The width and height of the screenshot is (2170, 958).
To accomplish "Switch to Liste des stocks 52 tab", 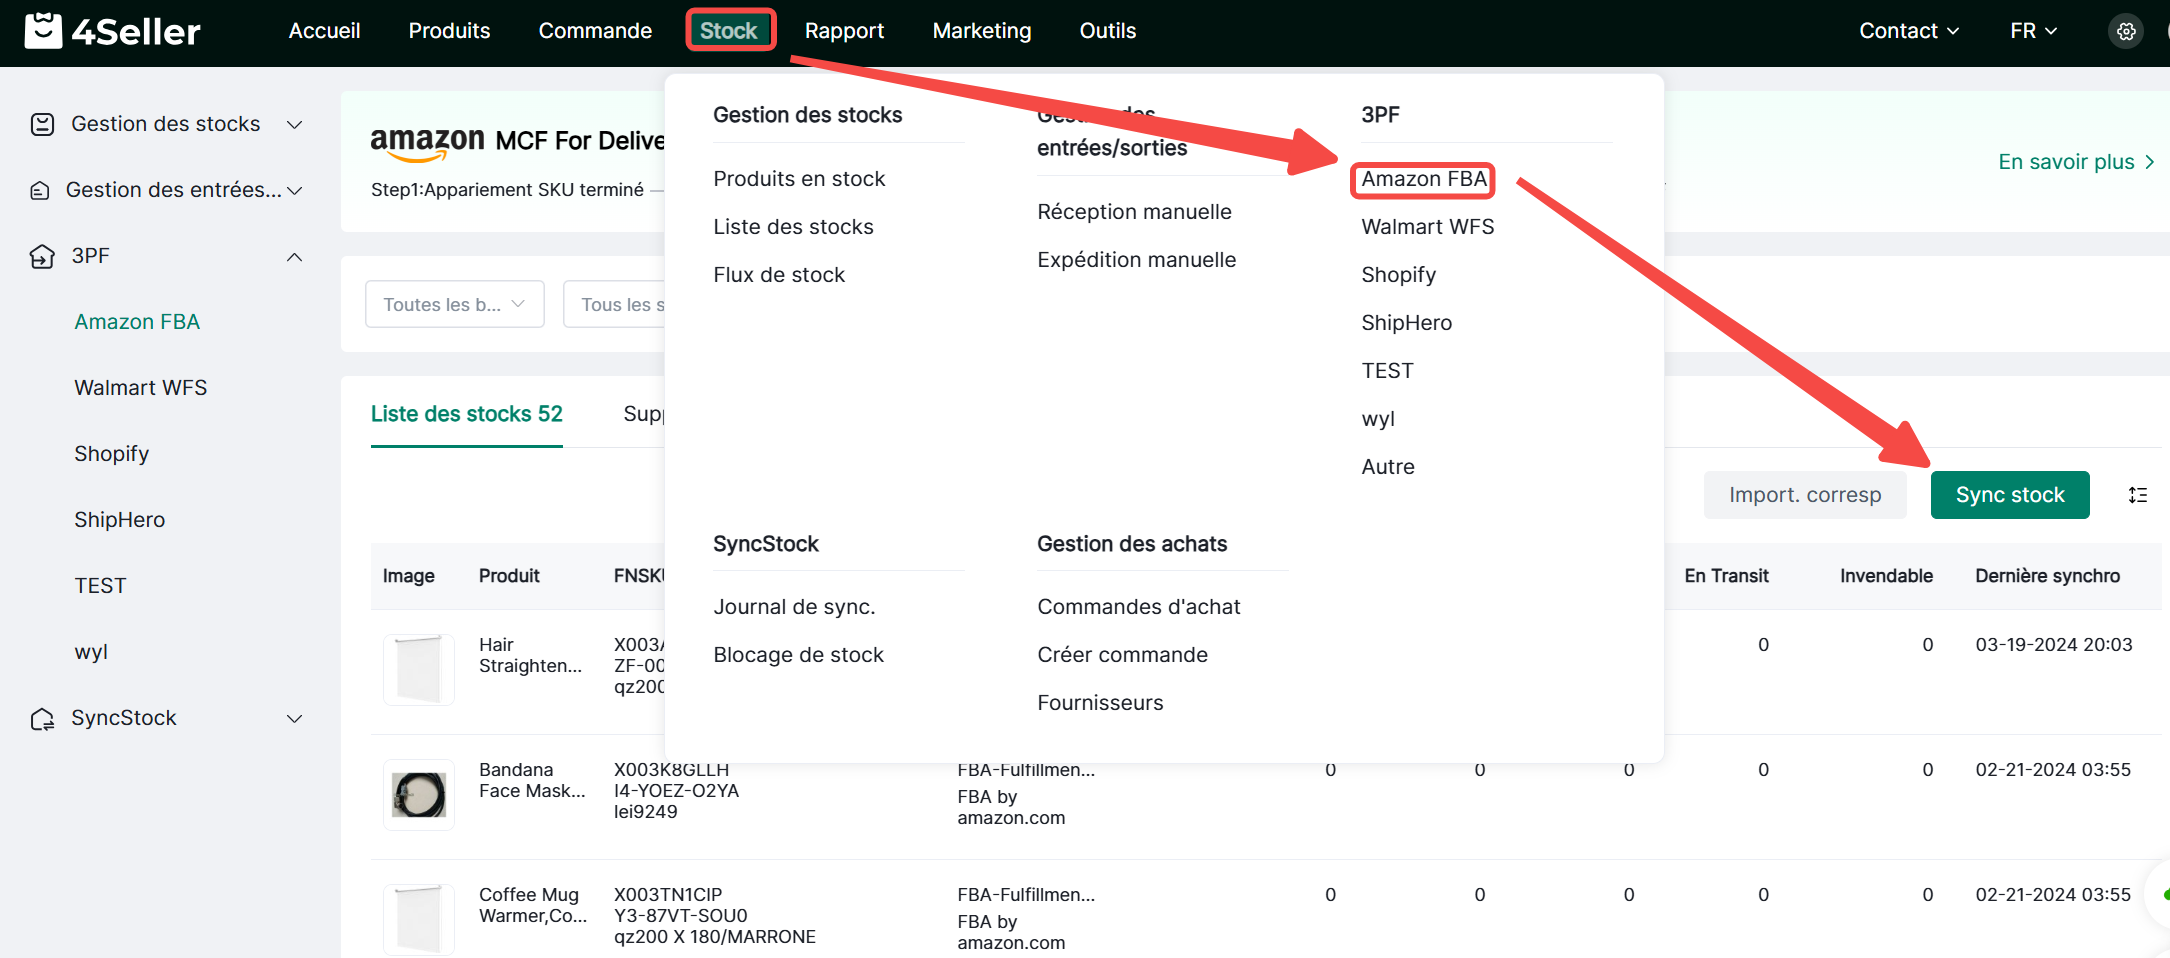I will coord(466,414).
